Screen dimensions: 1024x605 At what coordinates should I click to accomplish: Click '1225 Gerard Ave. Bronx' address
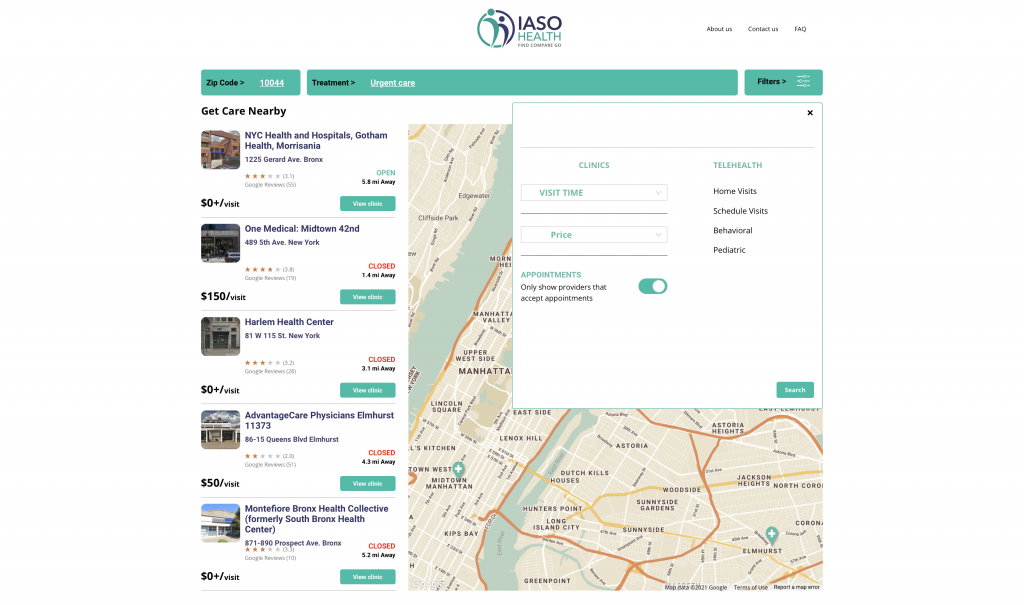283,159
